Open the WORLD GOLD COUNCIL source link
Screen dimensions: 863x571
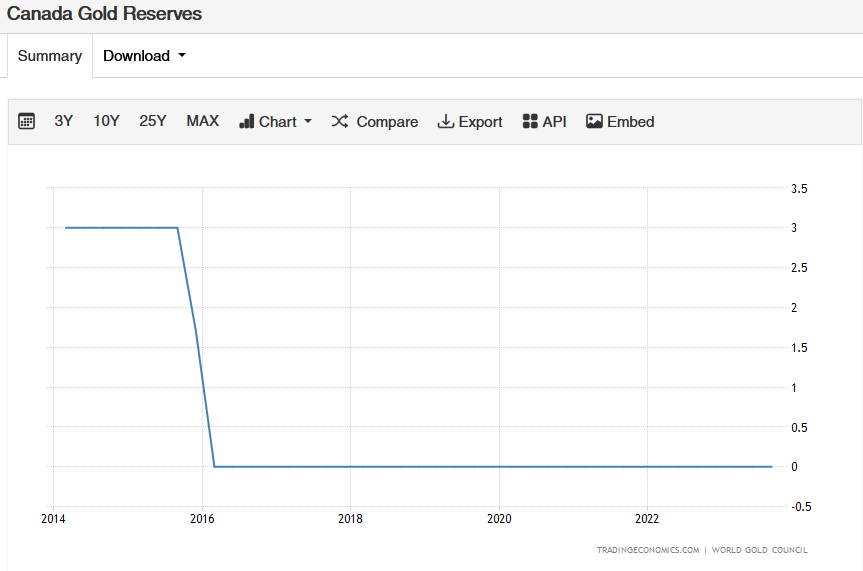760,550
